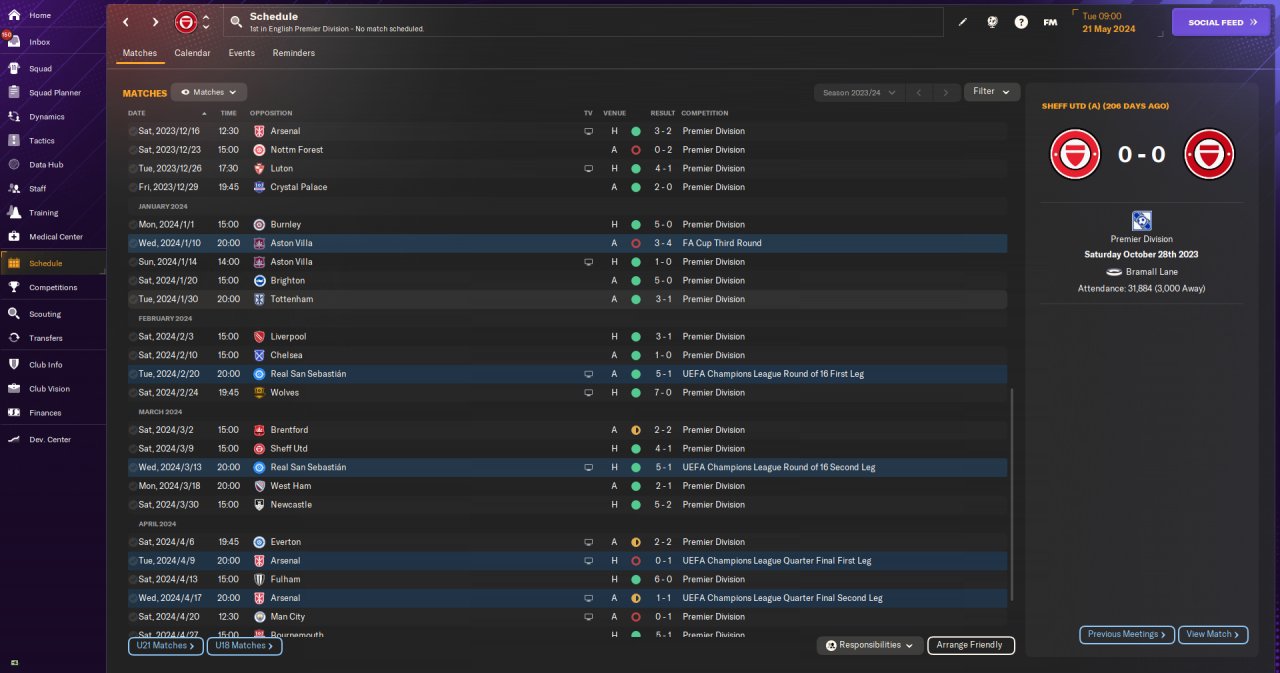Select the Wolves 7 - 0 match row
The image size is (1280, 673).
click(x=567, y=393)
